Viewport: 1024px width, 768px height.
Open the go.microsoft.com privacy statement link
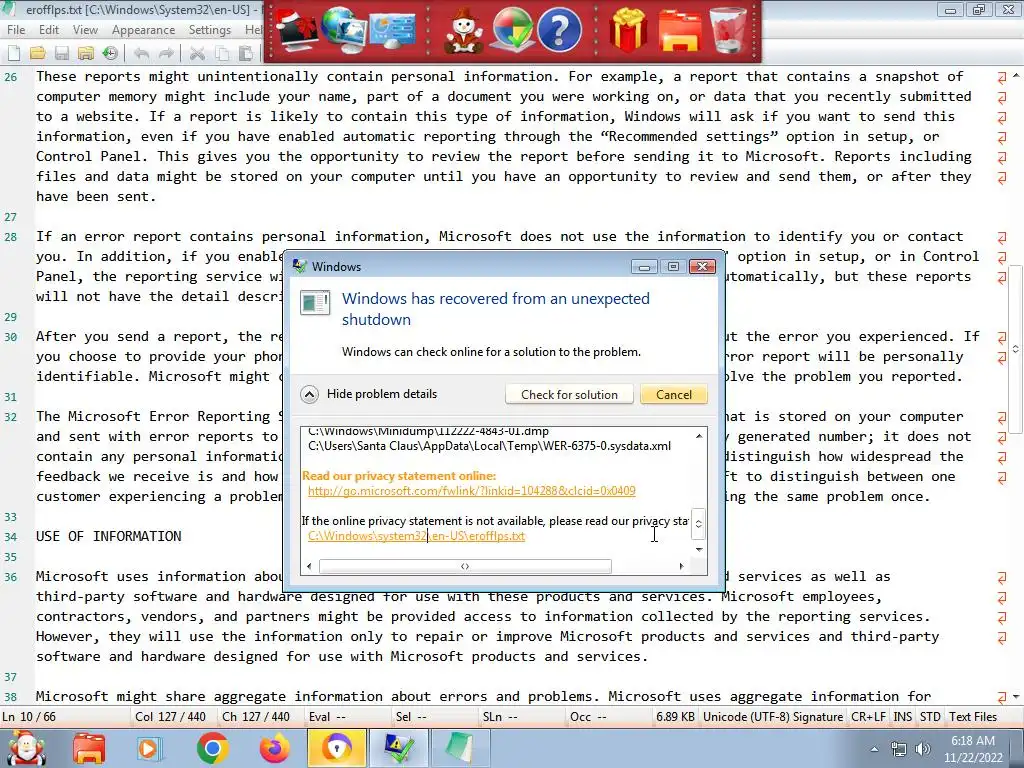click(472, 490)
